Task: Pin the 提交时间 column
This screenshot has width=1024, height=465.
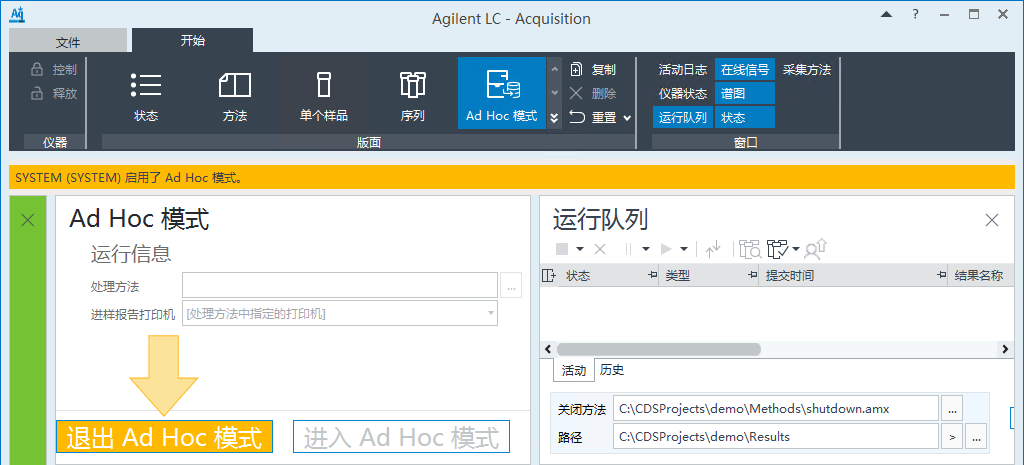Action: 941,276
